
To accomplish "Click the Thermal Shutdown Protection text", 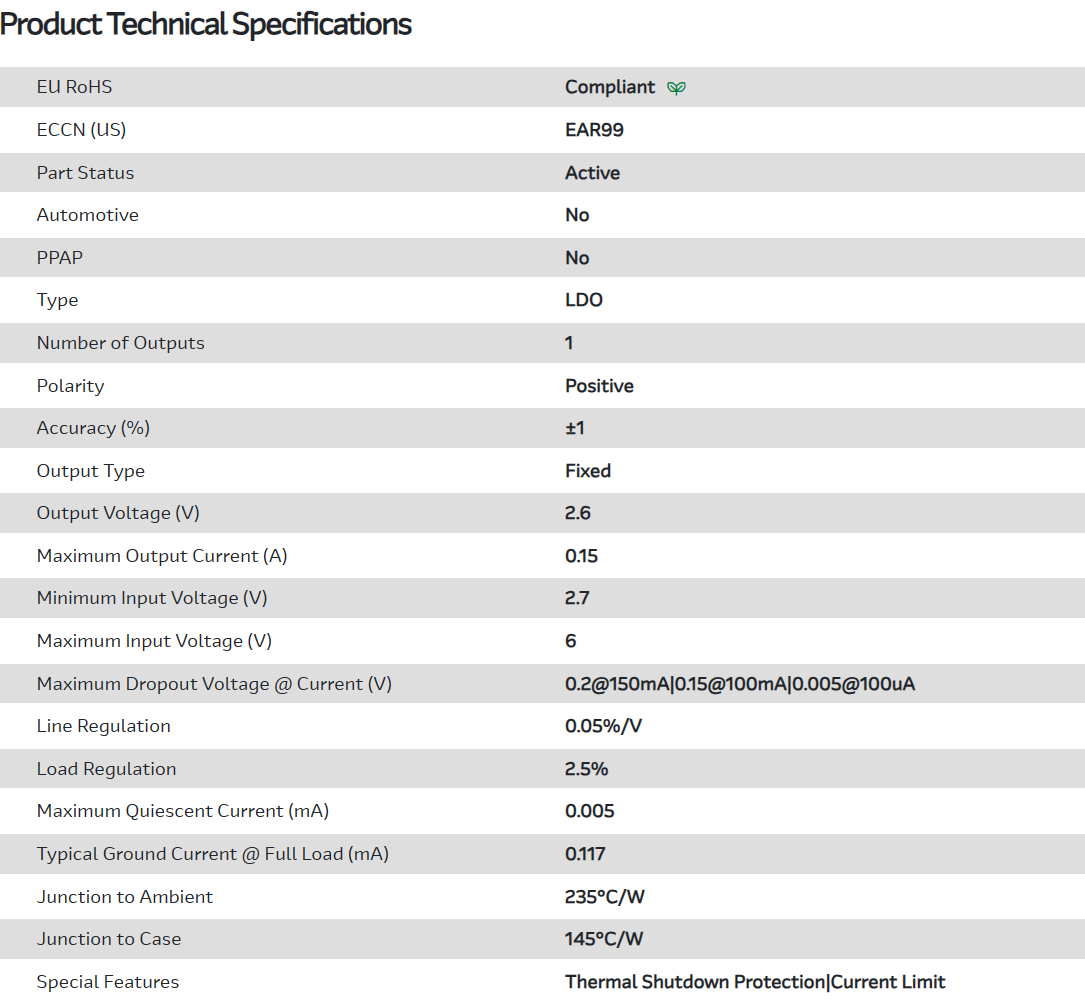I will pos(696,982).
